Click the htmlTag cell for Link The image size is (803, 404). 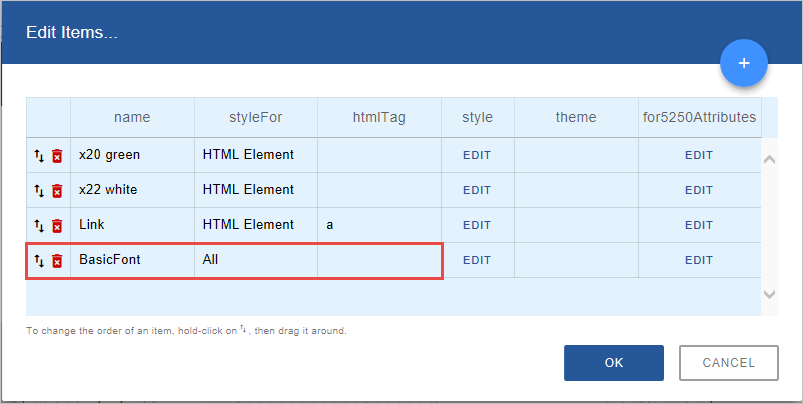point(379,225)
